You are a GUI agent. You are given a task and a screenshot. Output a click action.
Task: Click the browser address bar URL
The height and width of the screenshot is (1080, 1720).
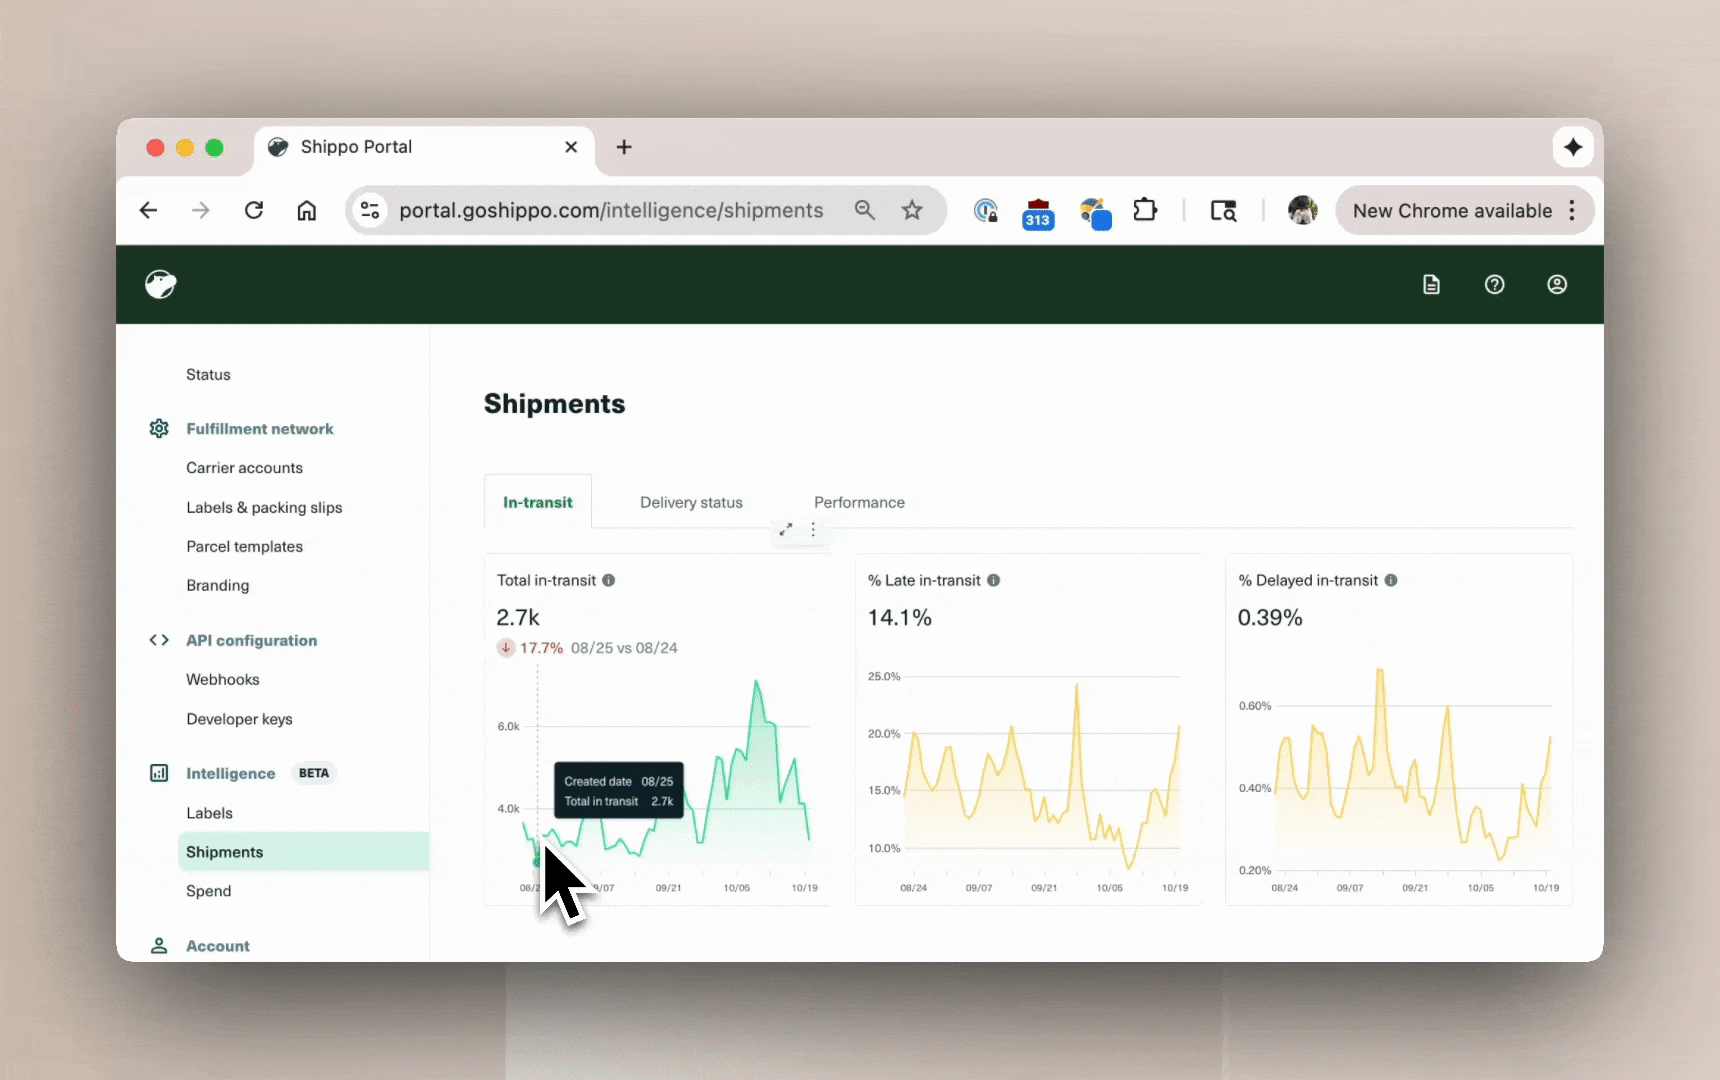tap(611, 210)
